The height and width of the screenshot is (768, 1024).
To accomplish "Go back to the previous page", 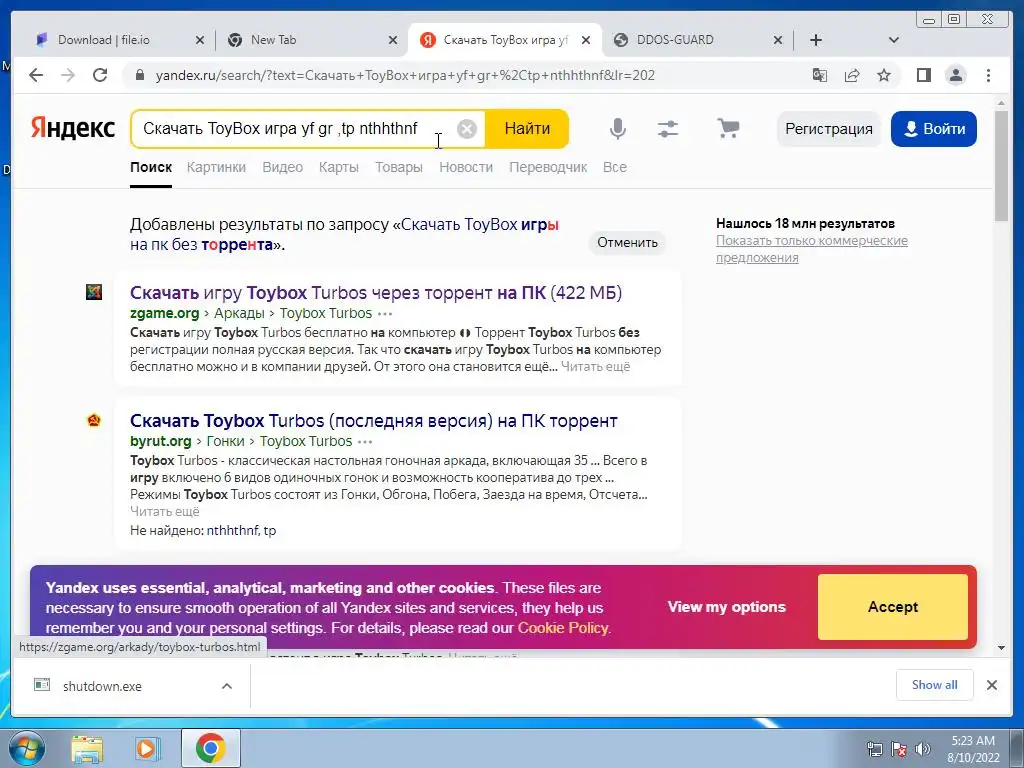I will click(36, 75).
